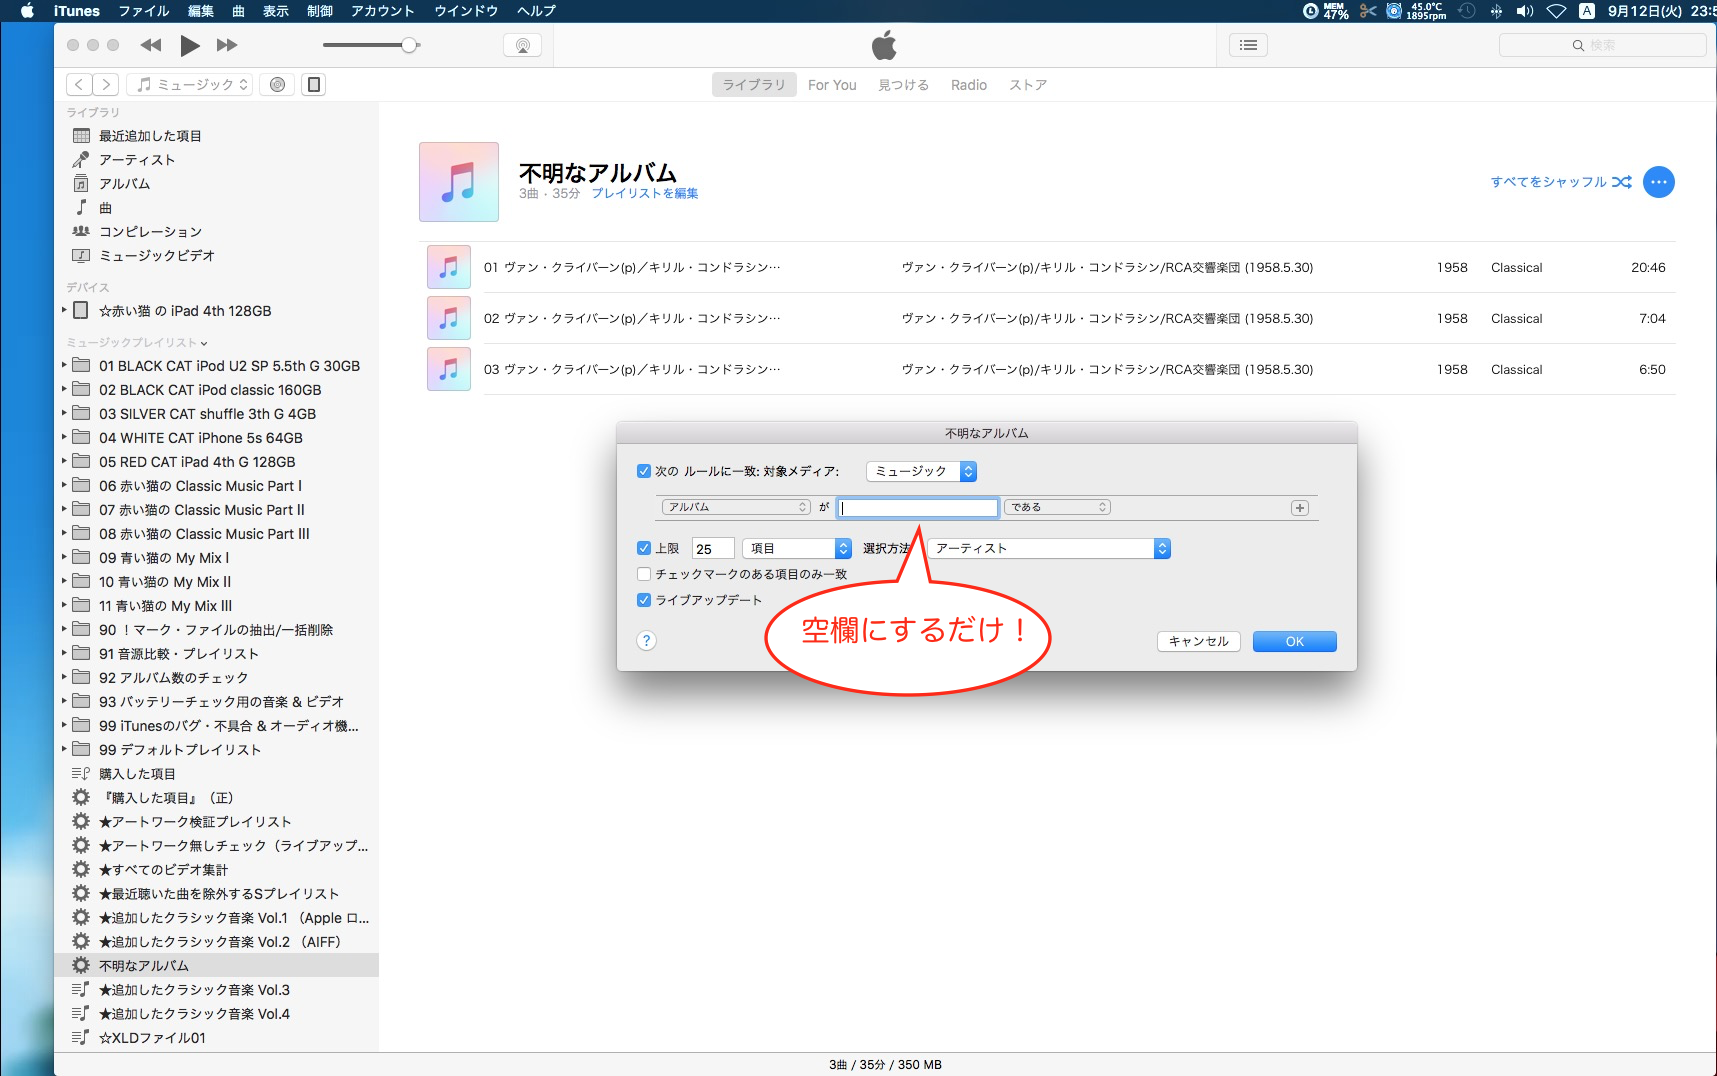The width and height of the screenshot is (1717, 1076).
Task: Click the CD disc icon button
Action: click(278, 85)
